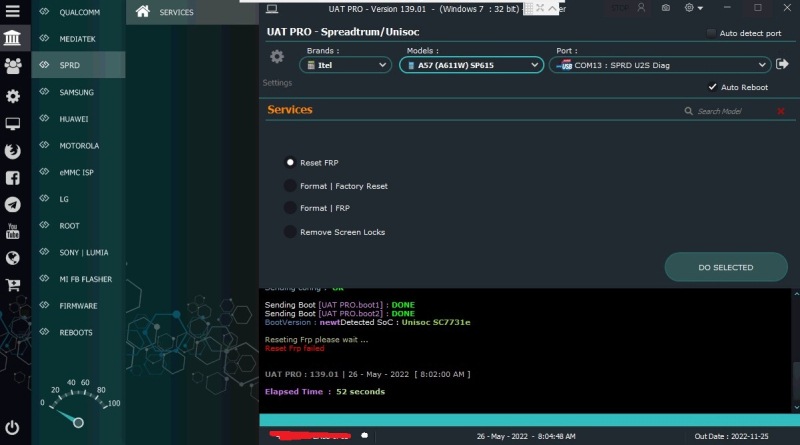800x445 pixels.
Task: Click the search magnifier icon
Action: [688, 111]
